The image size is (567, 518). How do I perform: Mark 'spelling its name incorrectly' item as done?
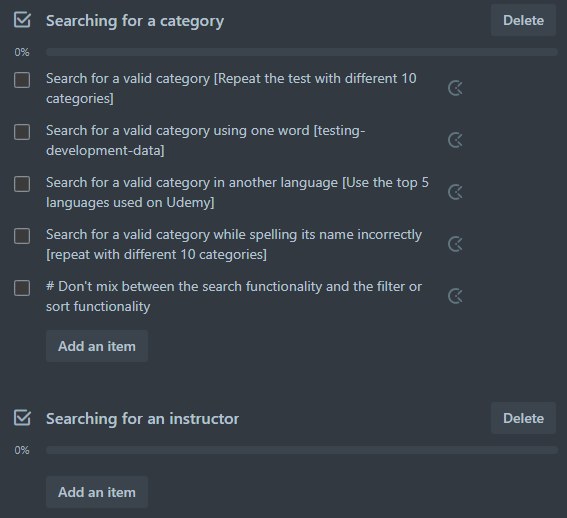22,236
